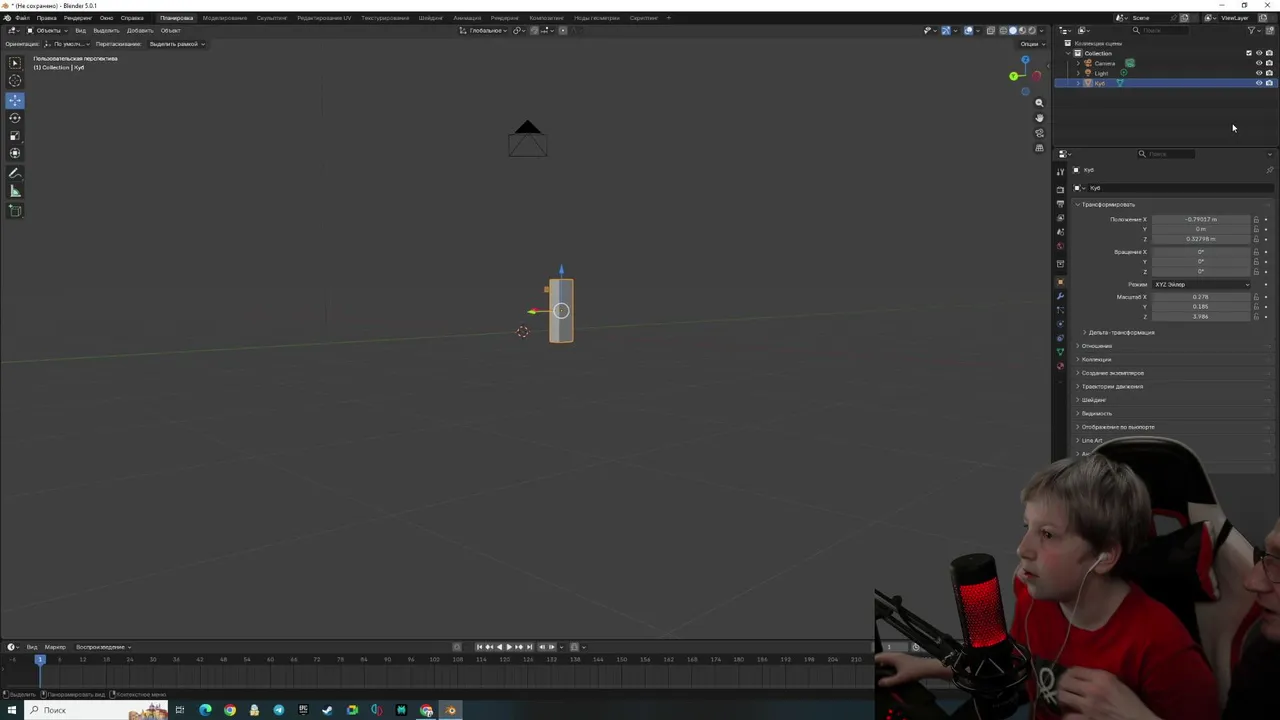Open Выделить menu in viewport header

point(106,30)
